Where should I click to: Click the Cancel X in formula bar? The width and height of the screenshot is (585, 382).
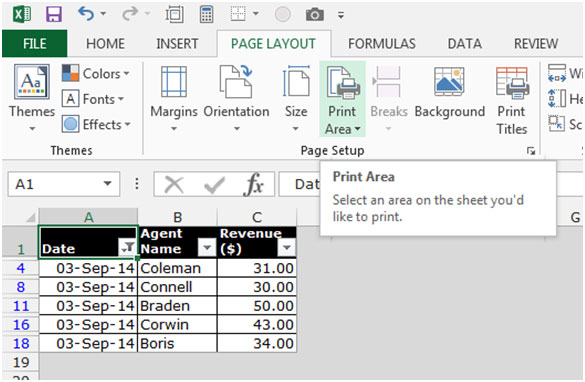coord(174,185)
